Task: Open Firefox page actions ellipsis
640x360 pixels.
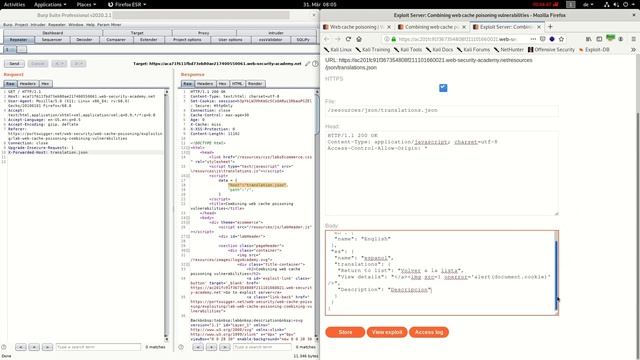Action: [533, 39]
